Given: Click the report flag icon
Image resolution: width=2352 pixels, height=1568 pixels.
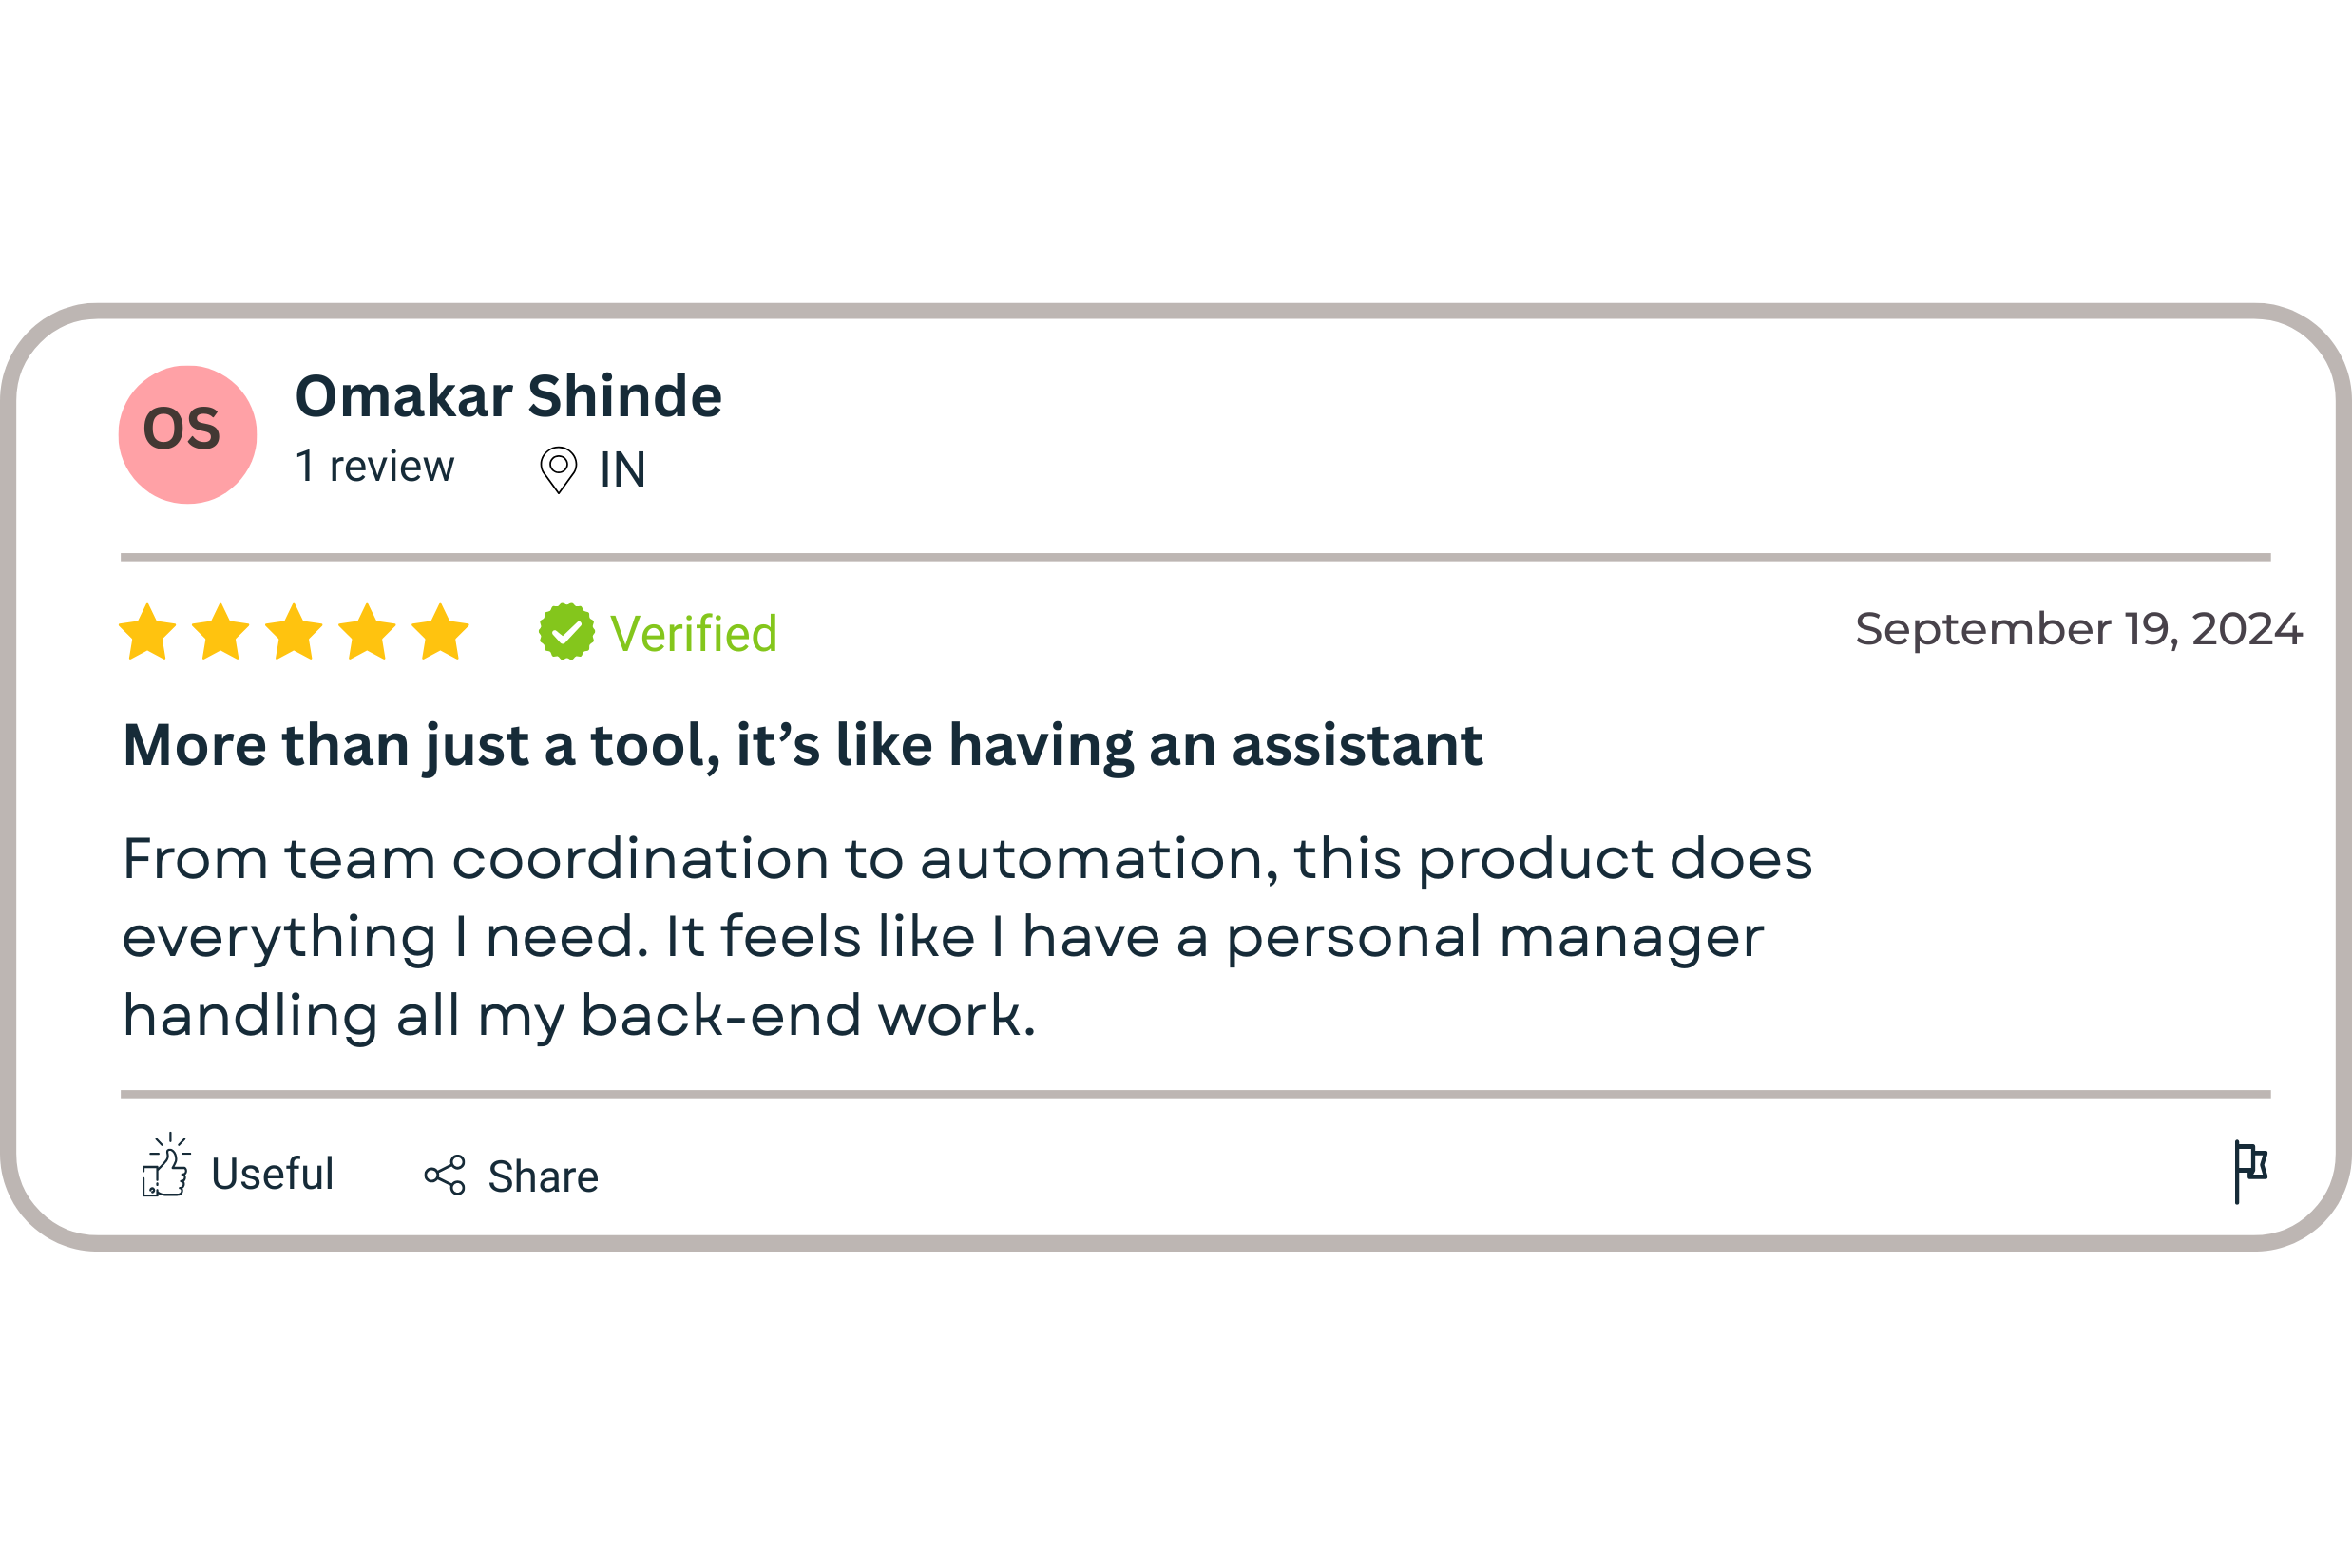Looking at the screenshot, I should [x=2251, y=1172].
